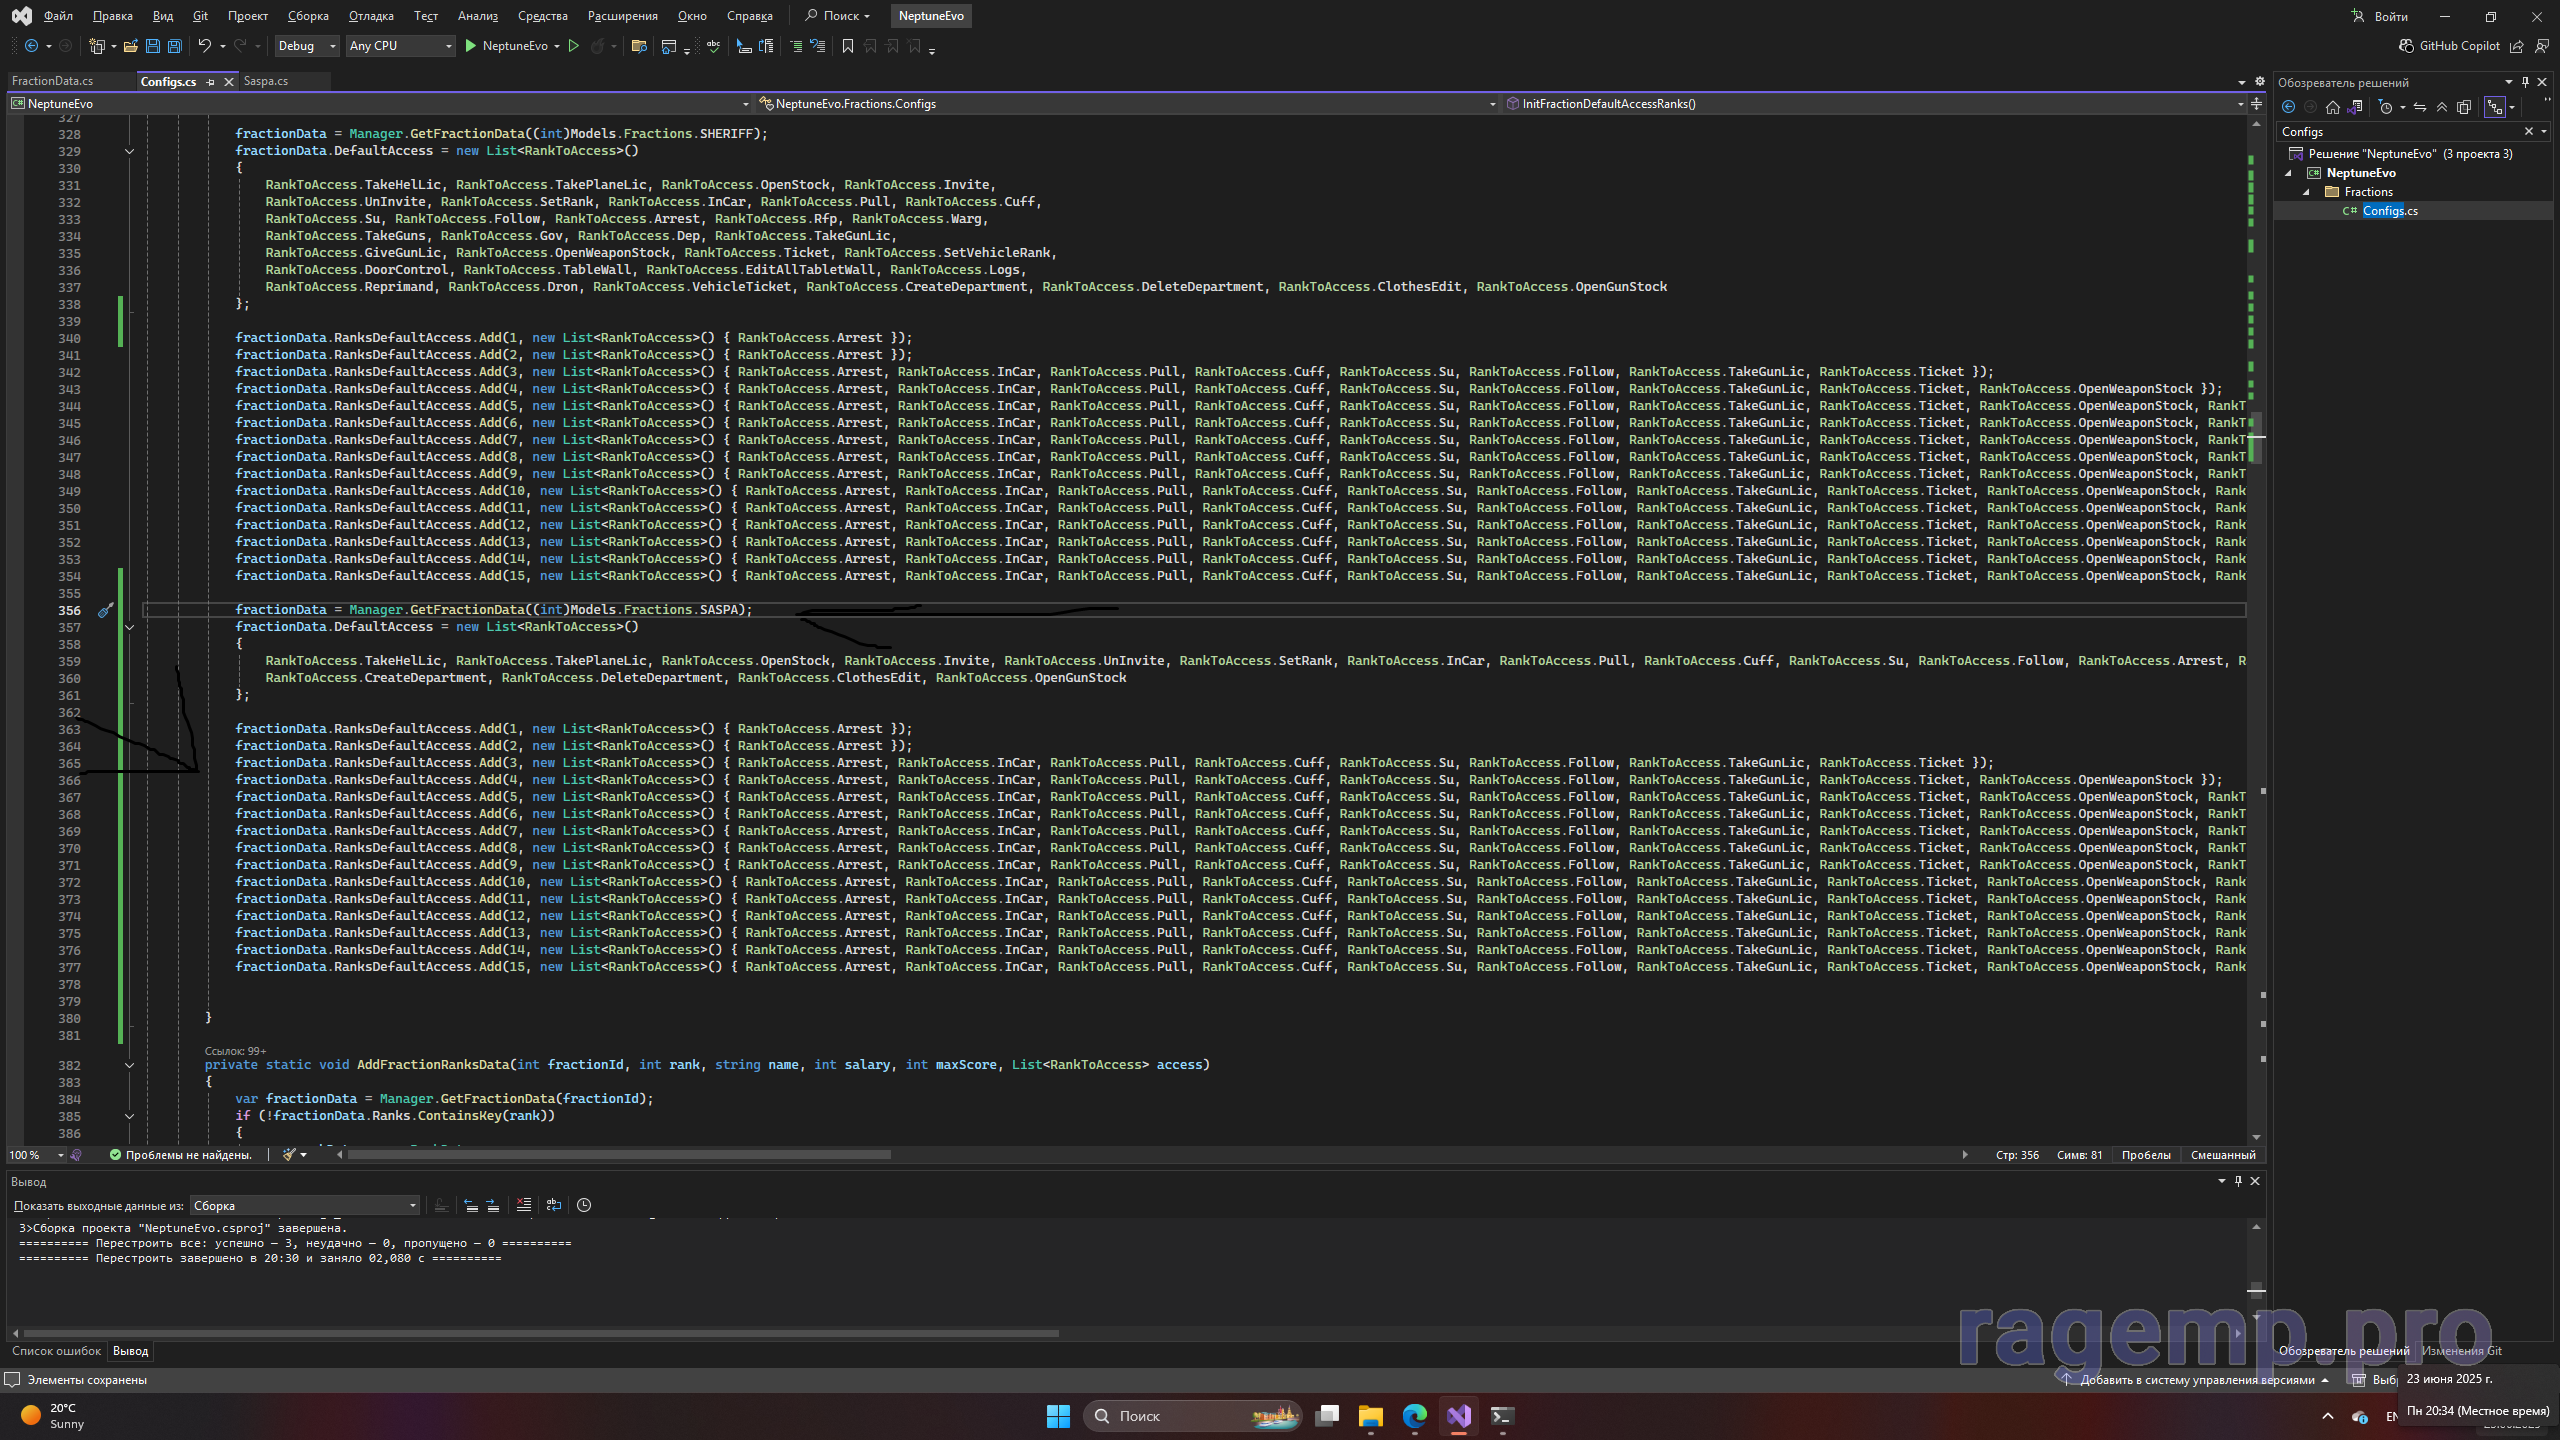Click Проблемы не найдены status indicator
The image size is (2560, 1440).
point(180,1155)
